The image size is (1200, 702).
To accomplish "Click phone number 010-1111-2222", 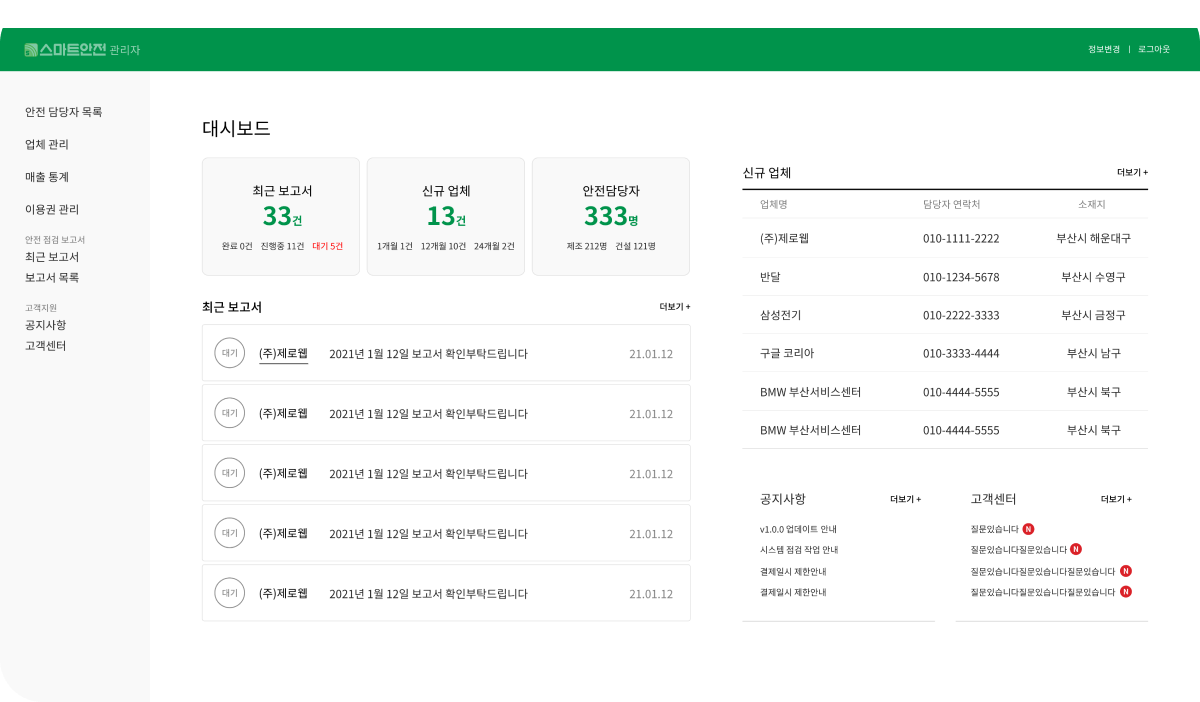I will click(x=961, y=238).
